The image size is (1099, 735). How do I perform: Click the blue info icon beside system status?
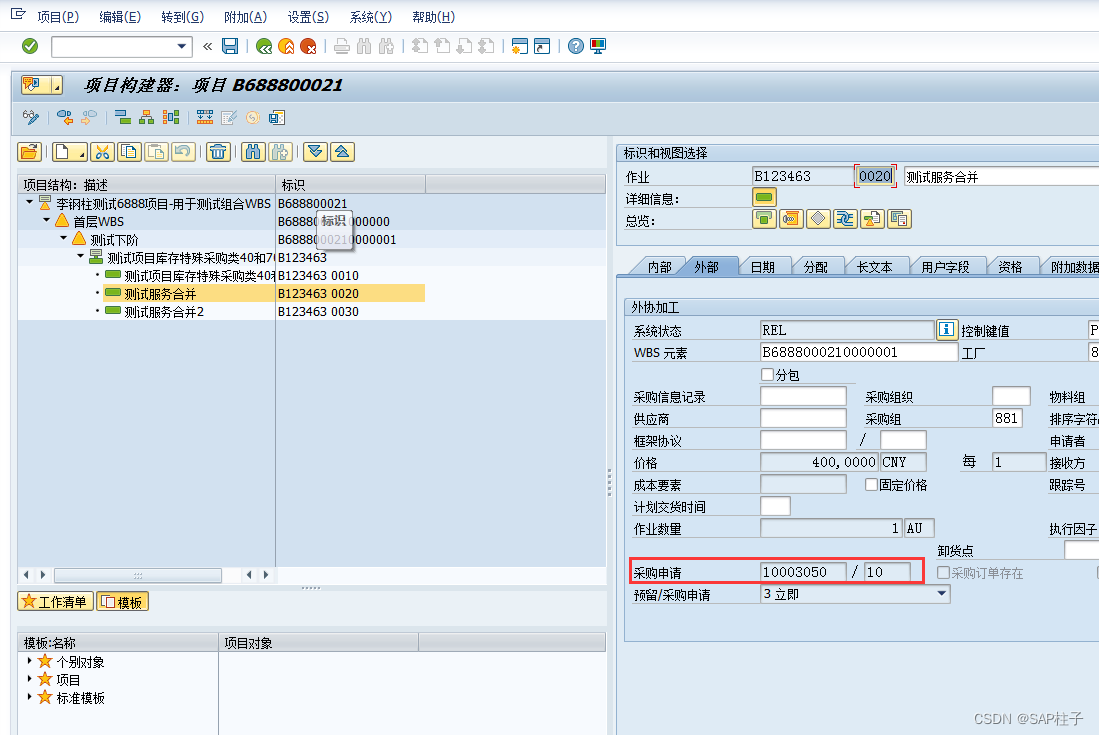click(947, 330)
